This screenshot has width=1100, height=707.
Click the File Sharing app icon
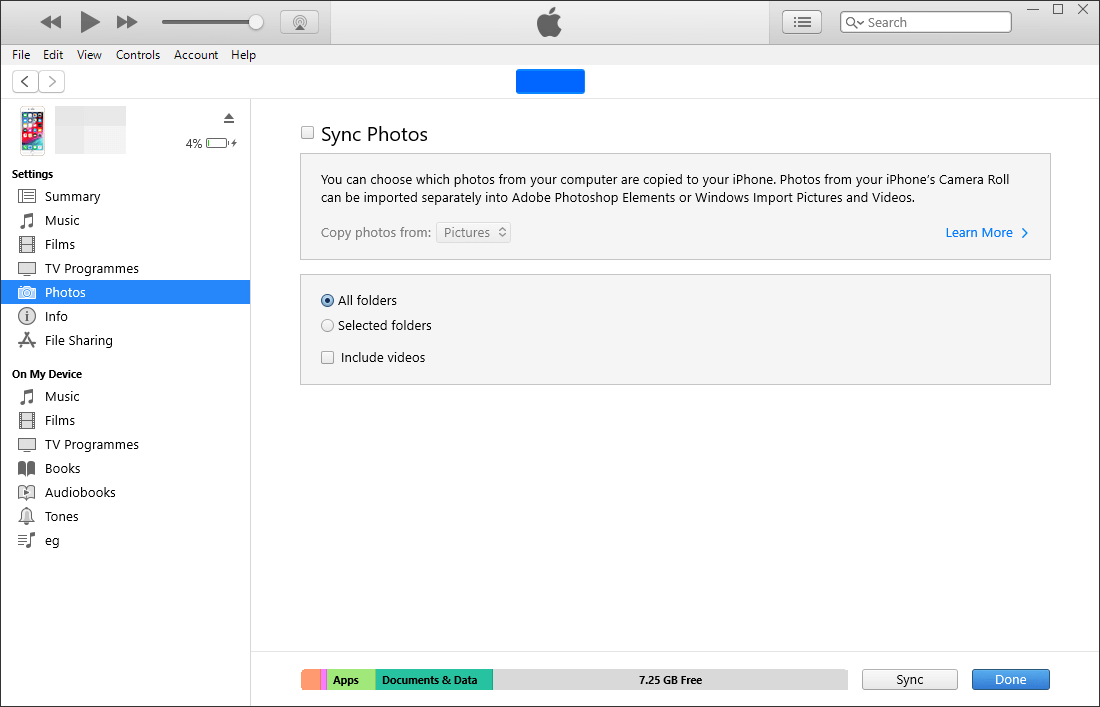point(27,340)
